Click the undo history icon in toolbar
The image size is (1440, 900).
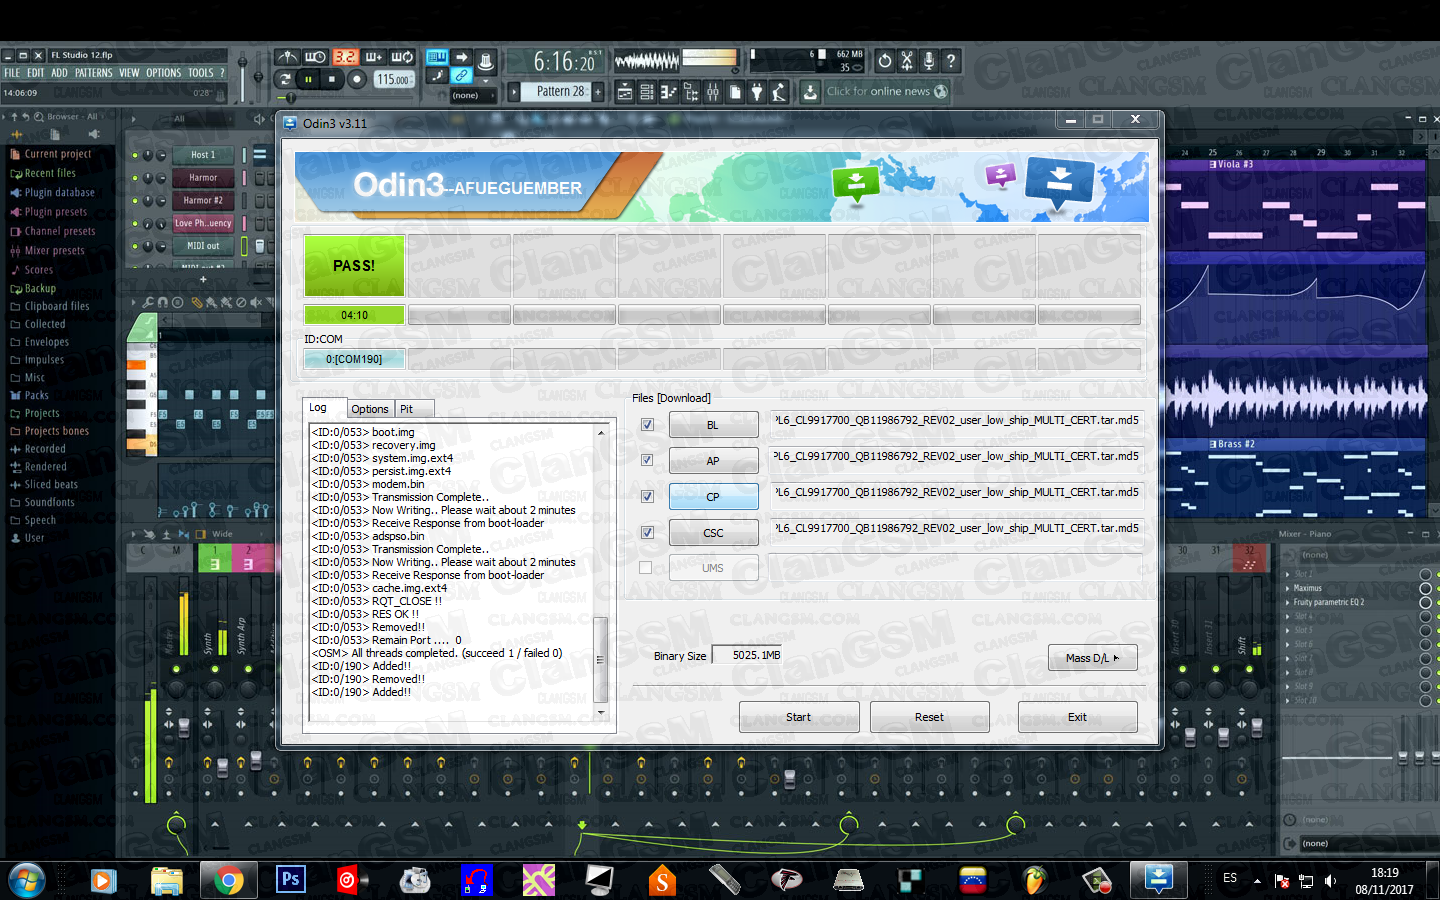coord(885,61)
